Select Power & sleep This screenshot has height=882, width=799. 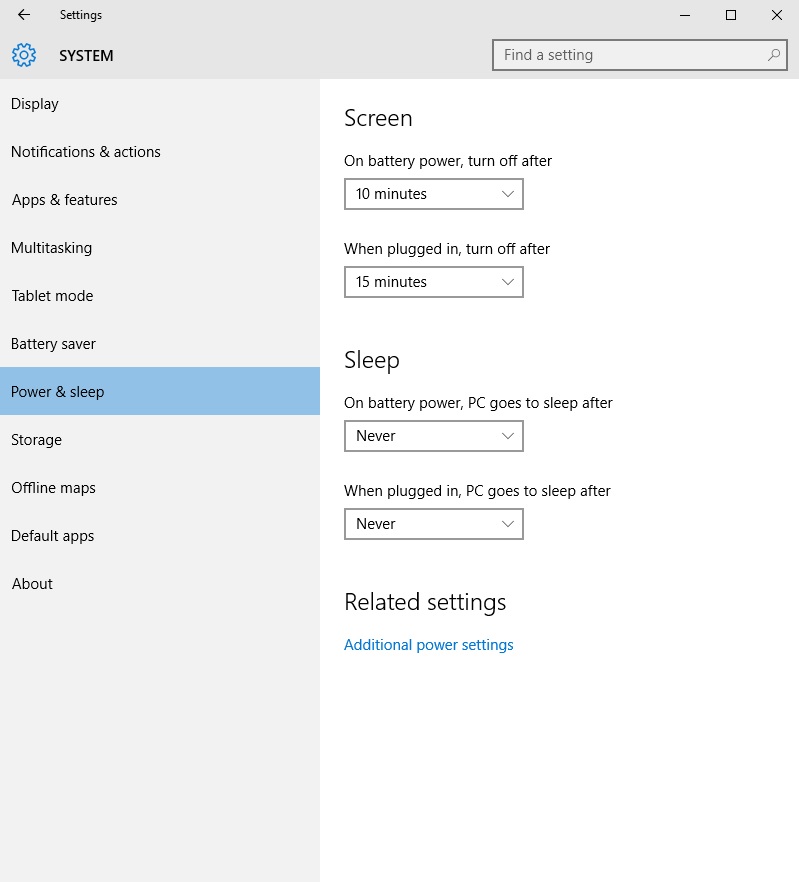[x=160, y=392]
